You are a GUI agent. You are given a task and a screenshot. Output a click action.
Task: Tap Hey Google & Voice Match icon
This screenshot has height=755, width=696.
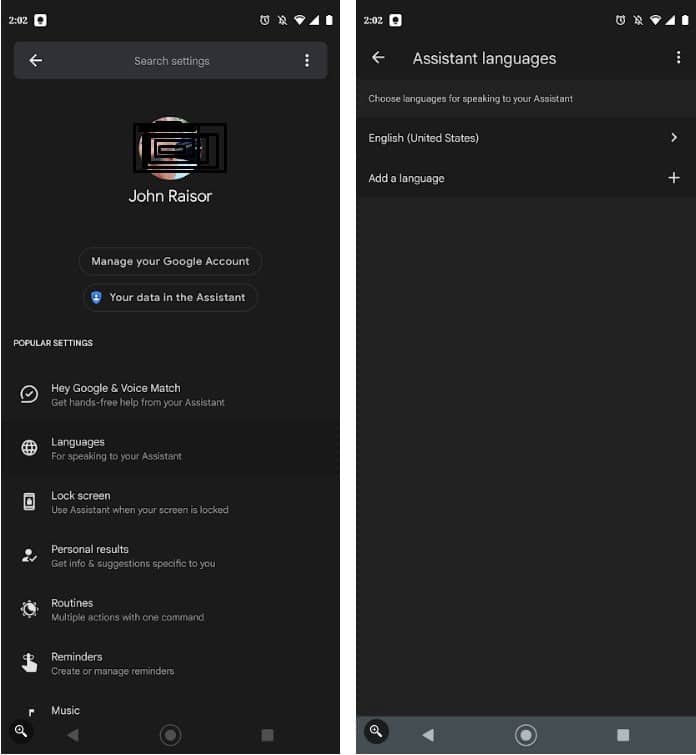(29, 394)
